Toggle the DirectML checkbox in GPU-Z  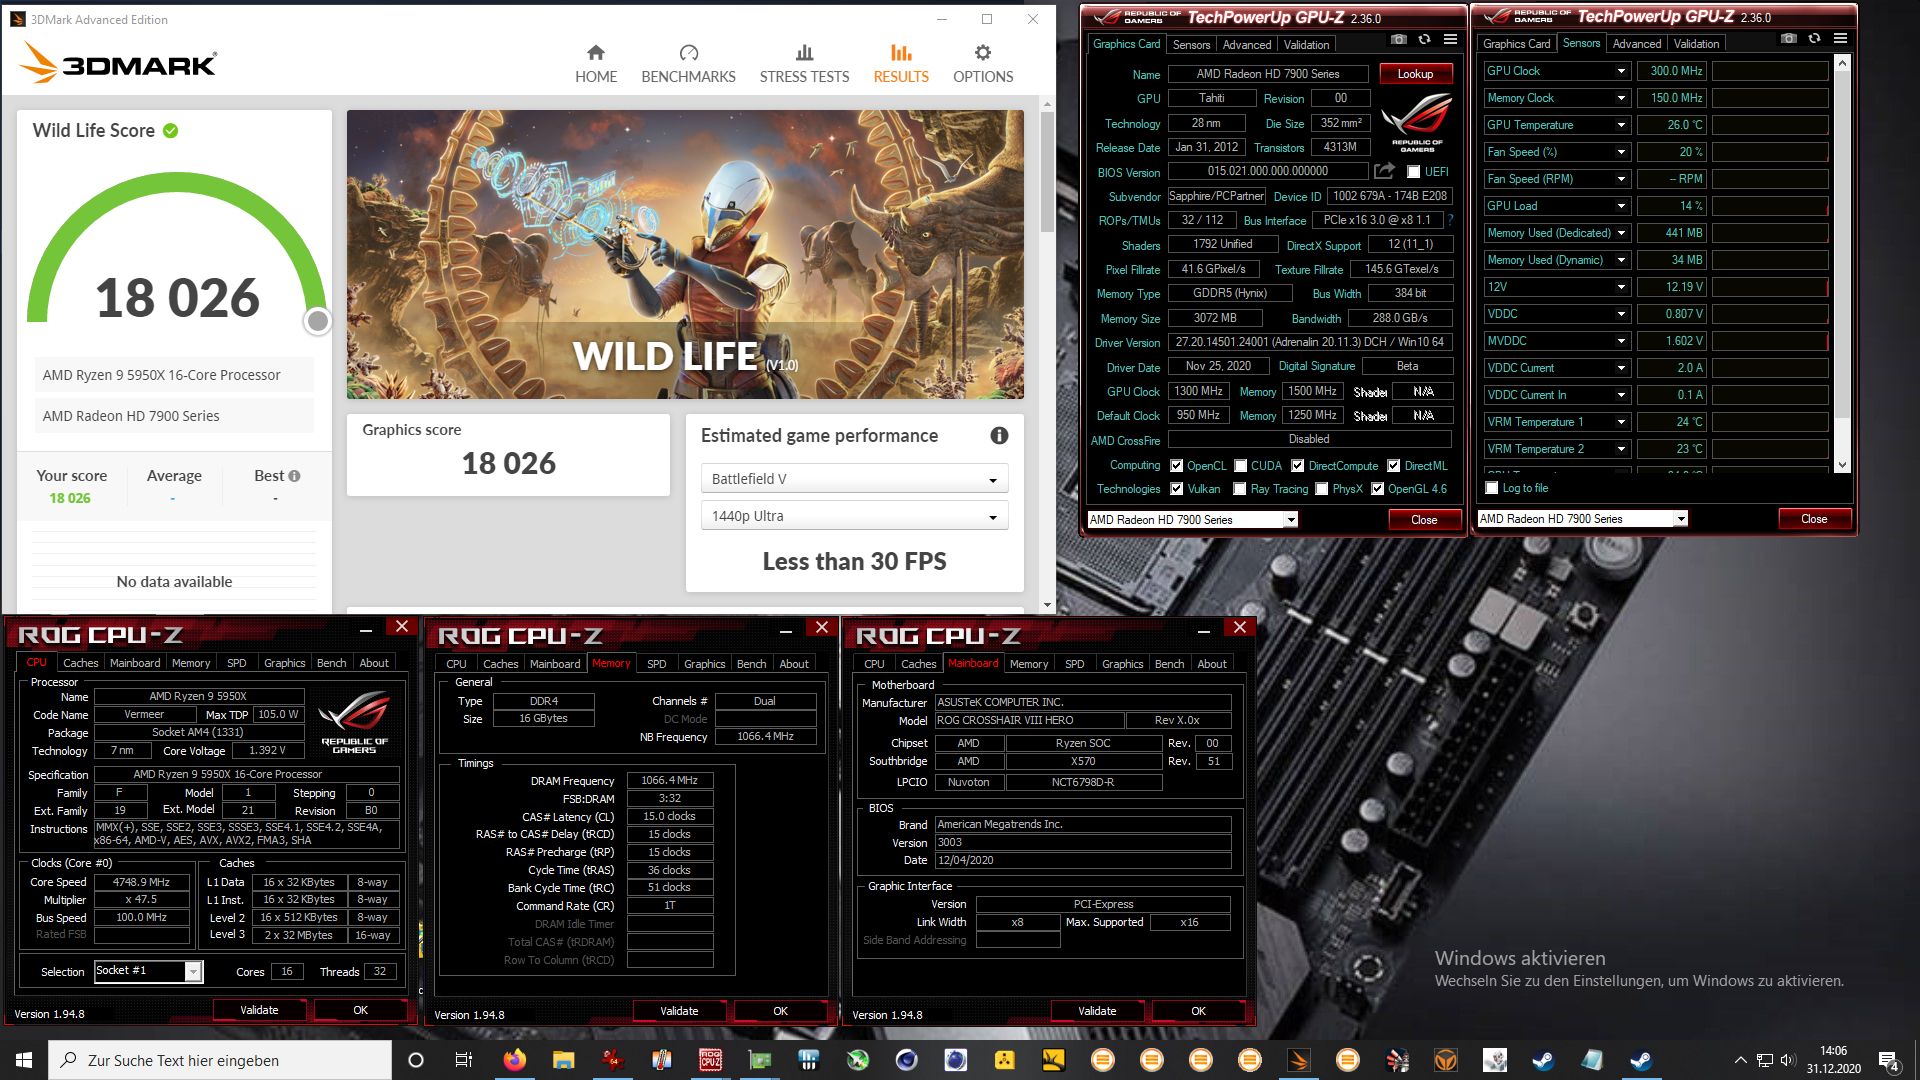pyautogui.click(x=1393, y=466)
